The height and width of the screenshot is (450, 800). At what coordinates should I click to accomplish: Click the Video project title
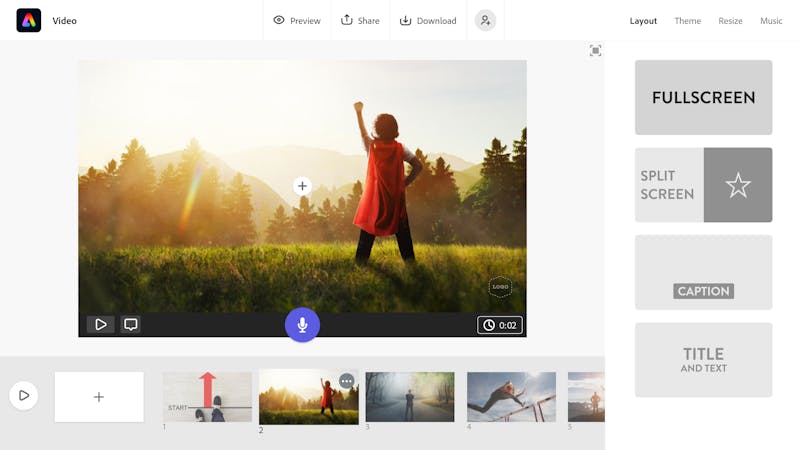coord(64,21)
